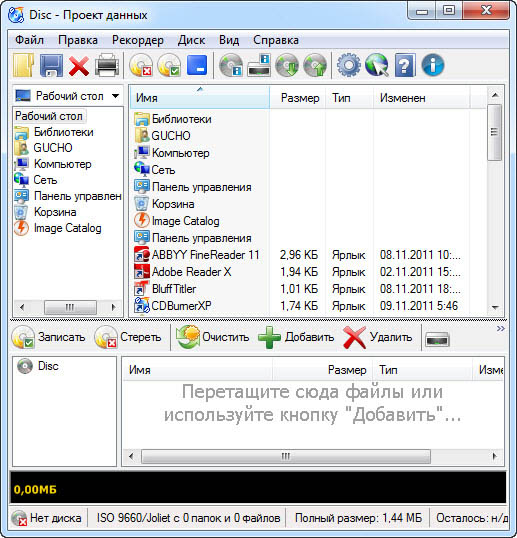Image resolution: width=517 pixels, height=538 pixels.
Task: Sort file list by Имя column
Action: click(200, 98)
